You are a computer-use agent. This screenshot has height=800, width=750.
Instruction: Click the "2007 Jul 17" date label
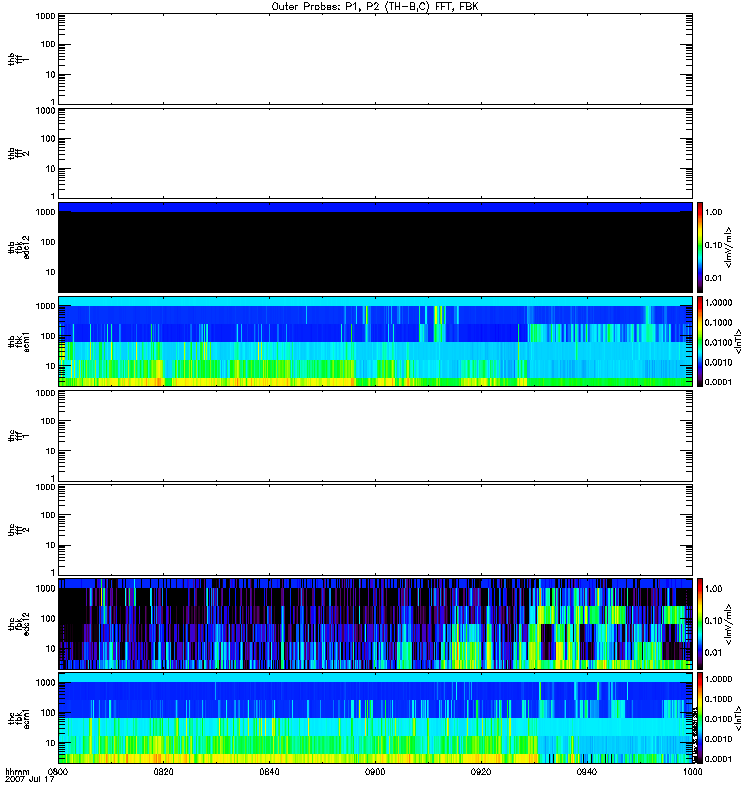[30, 779]
